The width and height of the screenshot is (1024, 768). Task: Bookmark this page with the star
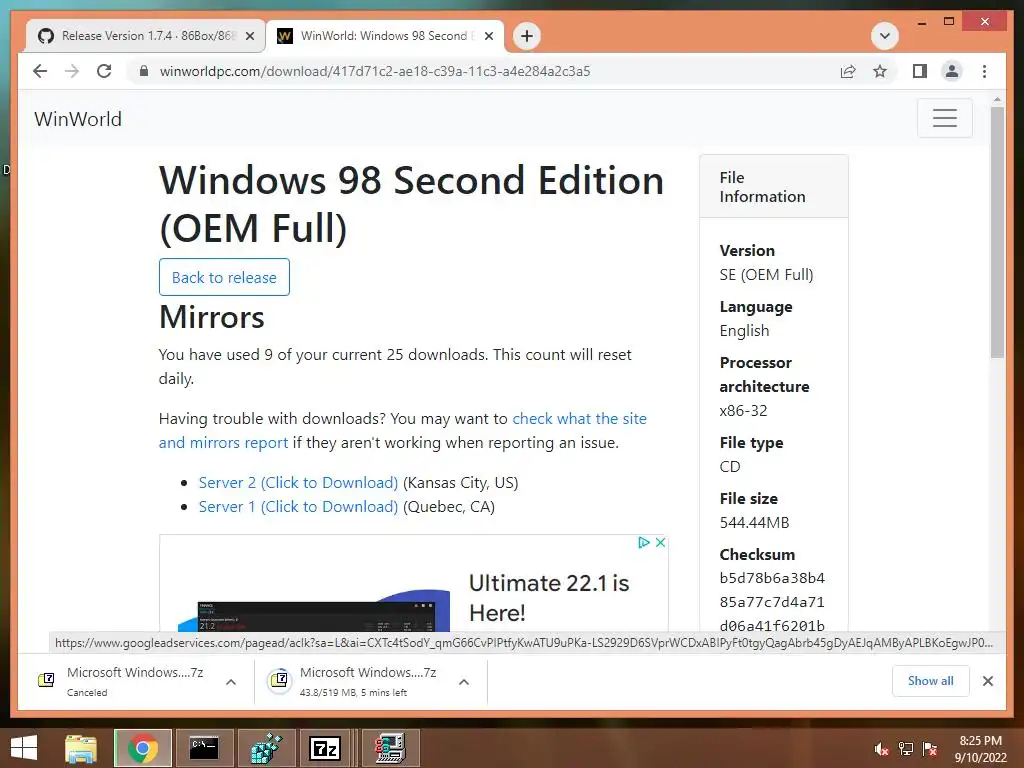880,71
